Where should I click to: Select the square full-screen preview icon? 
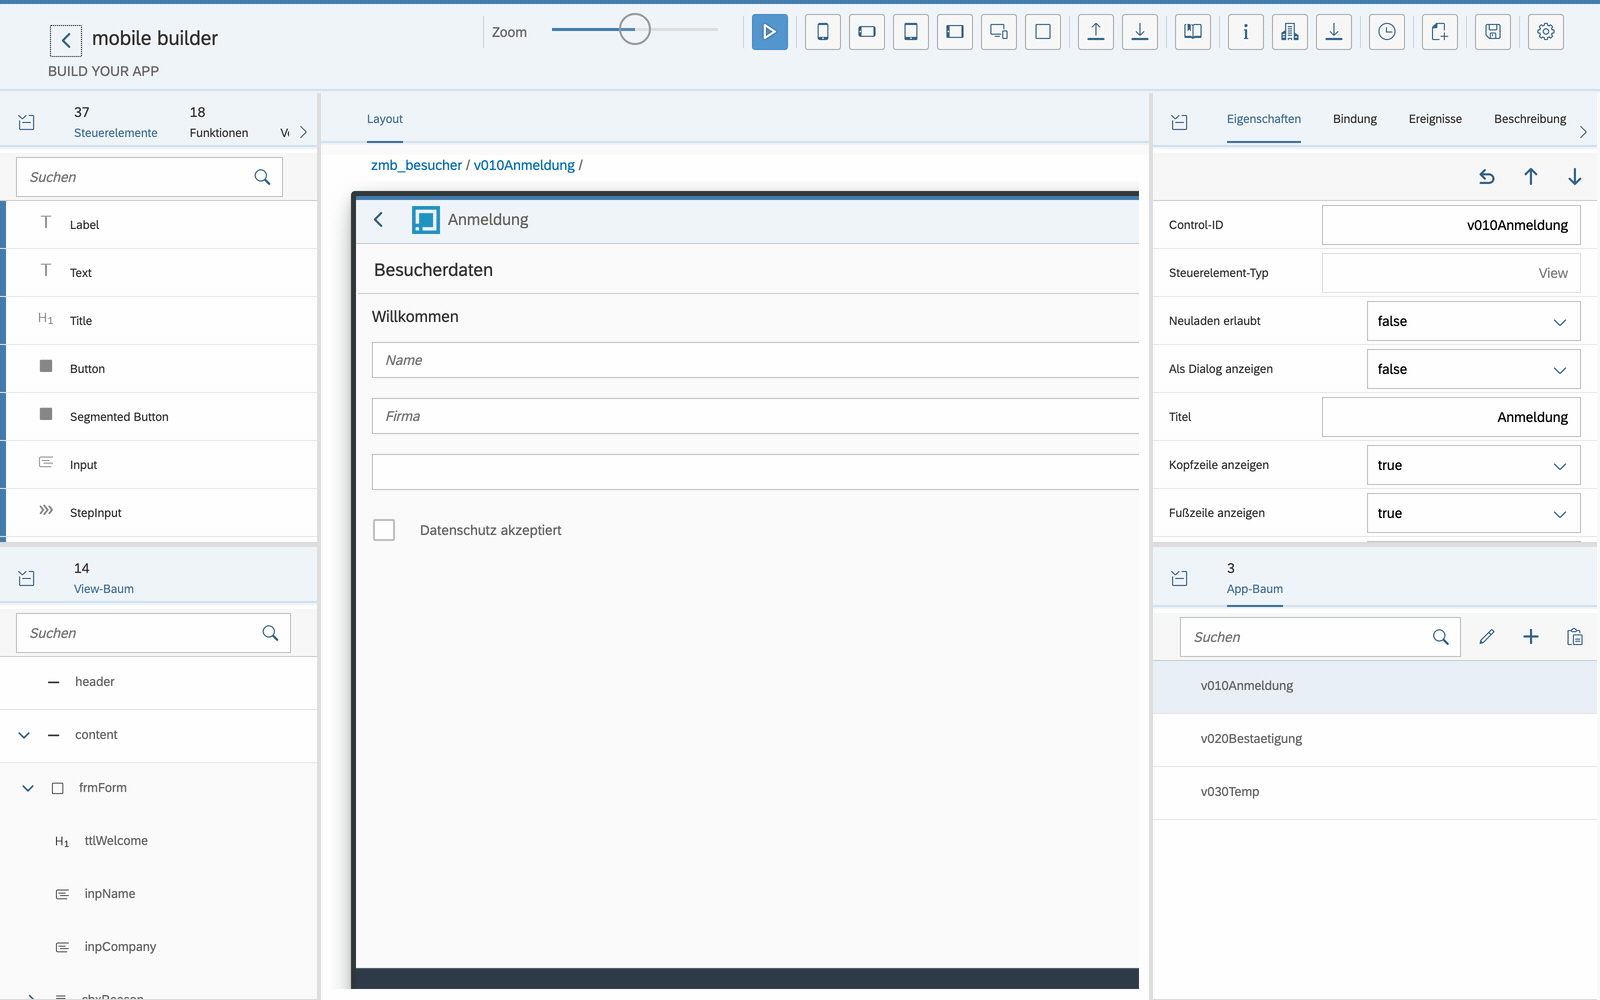coord(1043,32)
